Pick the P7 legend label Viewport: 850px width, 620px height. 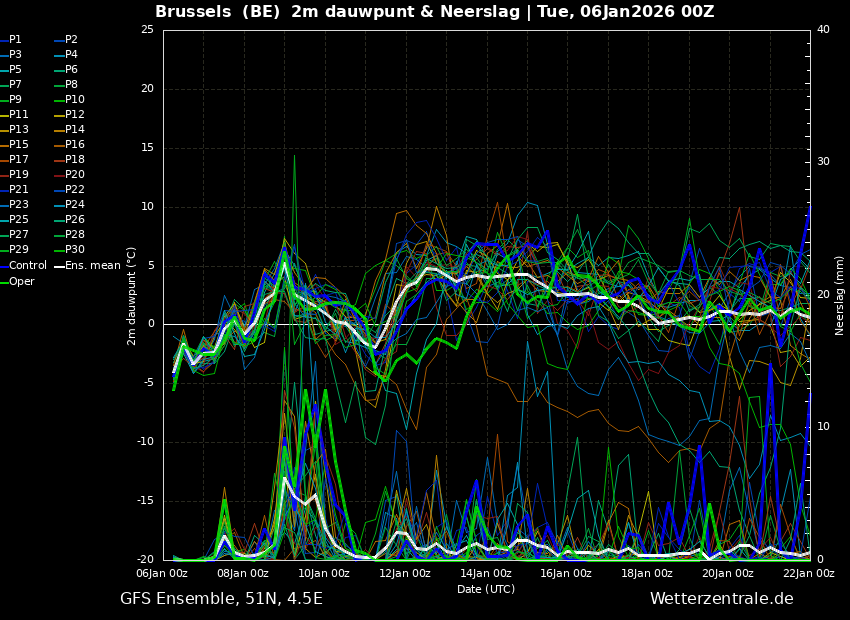coord(15,85)
